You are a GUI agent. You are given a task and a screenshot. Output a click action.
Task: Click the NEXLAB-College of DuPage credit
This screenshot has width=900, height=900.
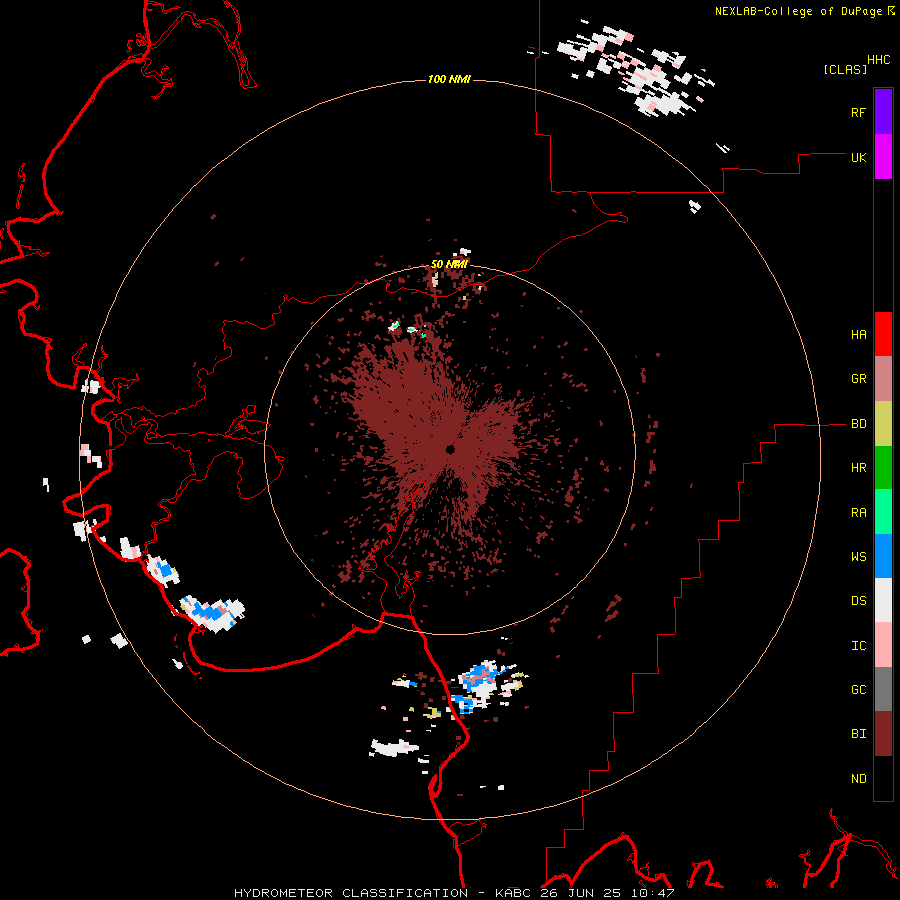(x=804, y=10)
